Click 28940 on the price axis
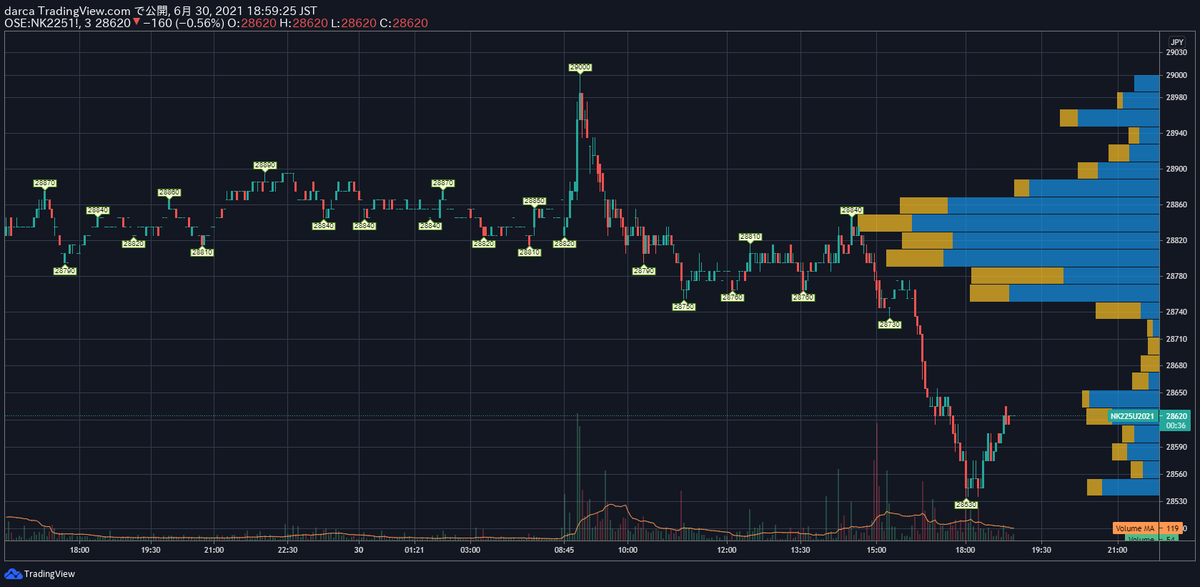 (x=1176, y=133)
